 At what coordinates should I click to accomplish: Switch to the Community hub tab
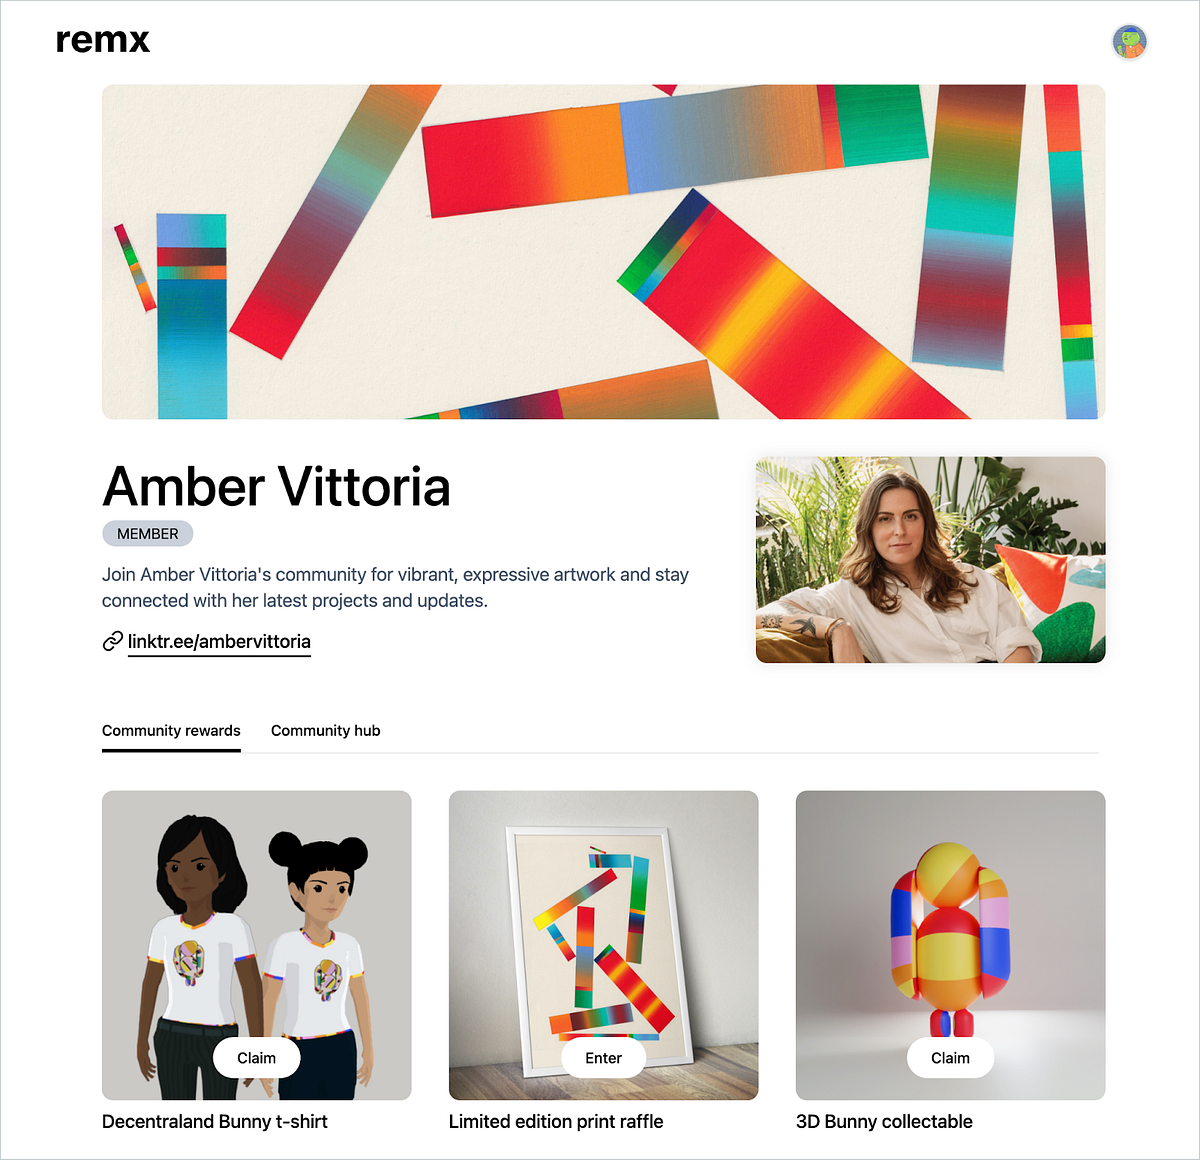[325, 731]
